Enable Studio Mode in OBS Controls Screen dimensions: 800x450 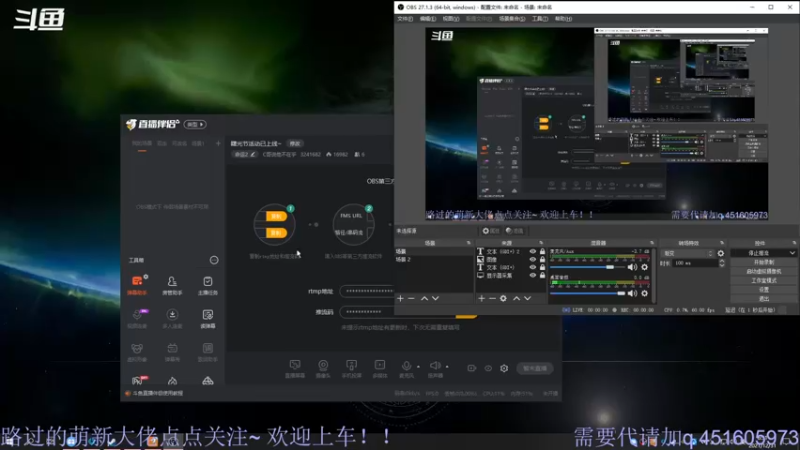point(763,281)
